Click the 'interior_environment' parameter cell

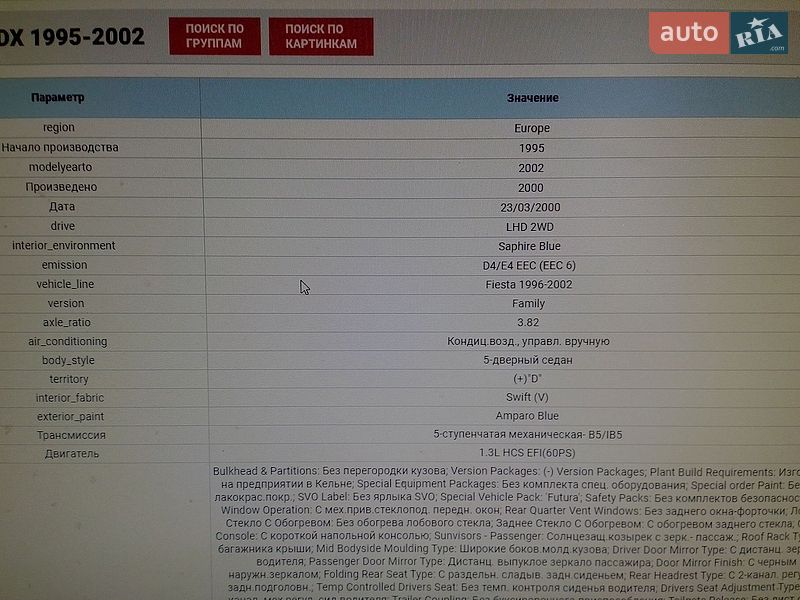click(x=64, y=246)
